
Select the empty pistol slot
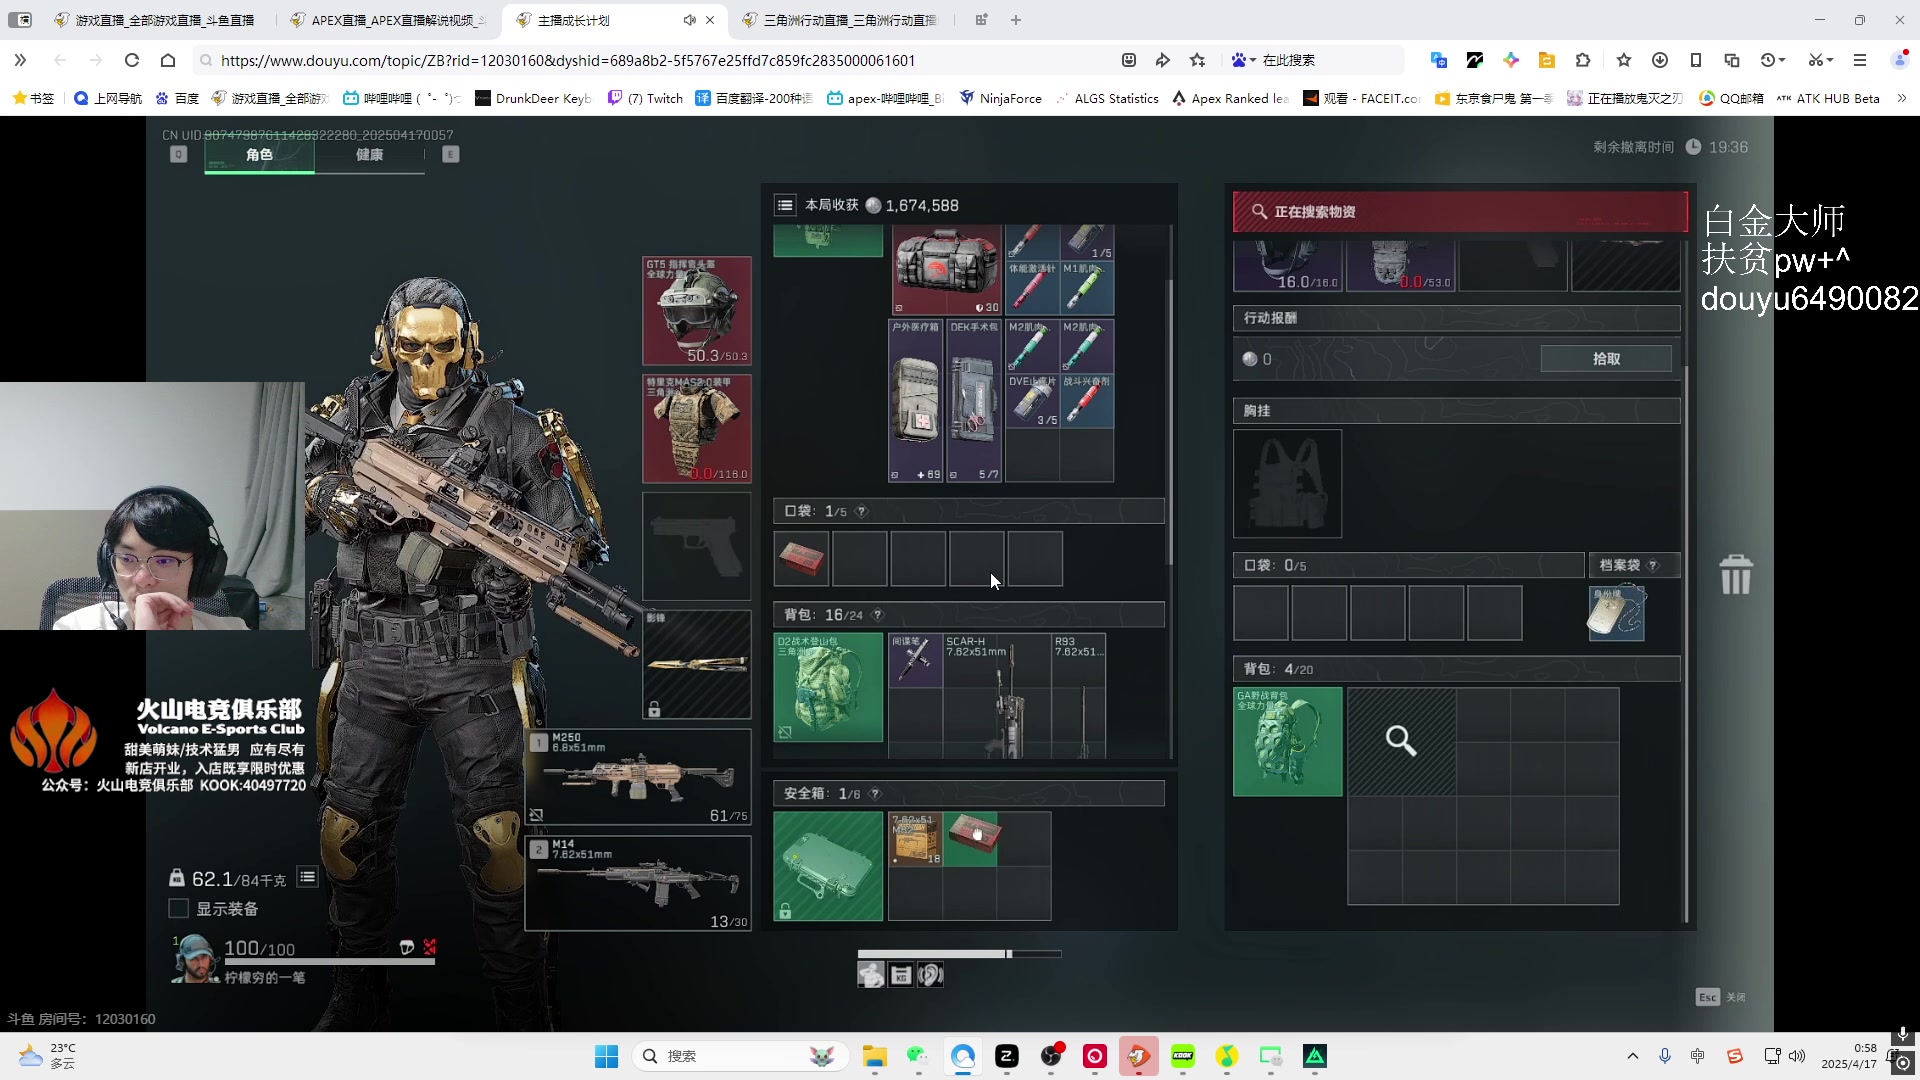pos(697,546)
